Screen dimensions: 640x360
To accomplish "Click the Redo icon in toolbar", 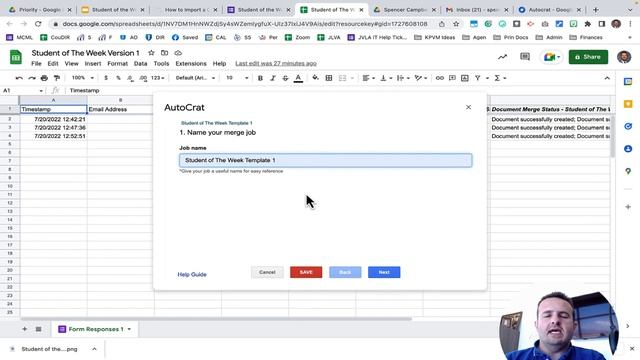I will [x=31, y=78].
